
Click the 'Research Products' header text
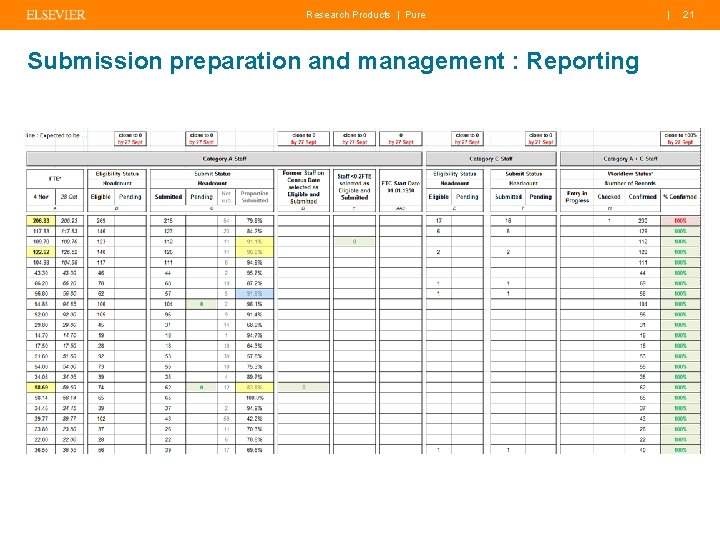[348, 15]
